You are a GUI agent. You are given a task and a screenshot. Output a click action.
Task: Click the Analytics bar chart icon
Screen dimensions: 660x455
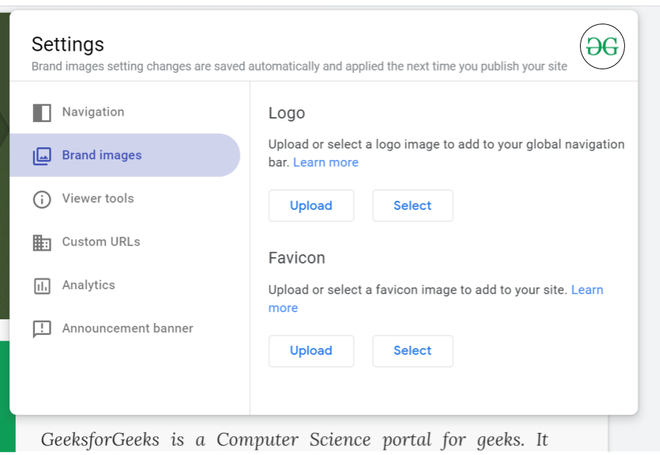point(41,286)
